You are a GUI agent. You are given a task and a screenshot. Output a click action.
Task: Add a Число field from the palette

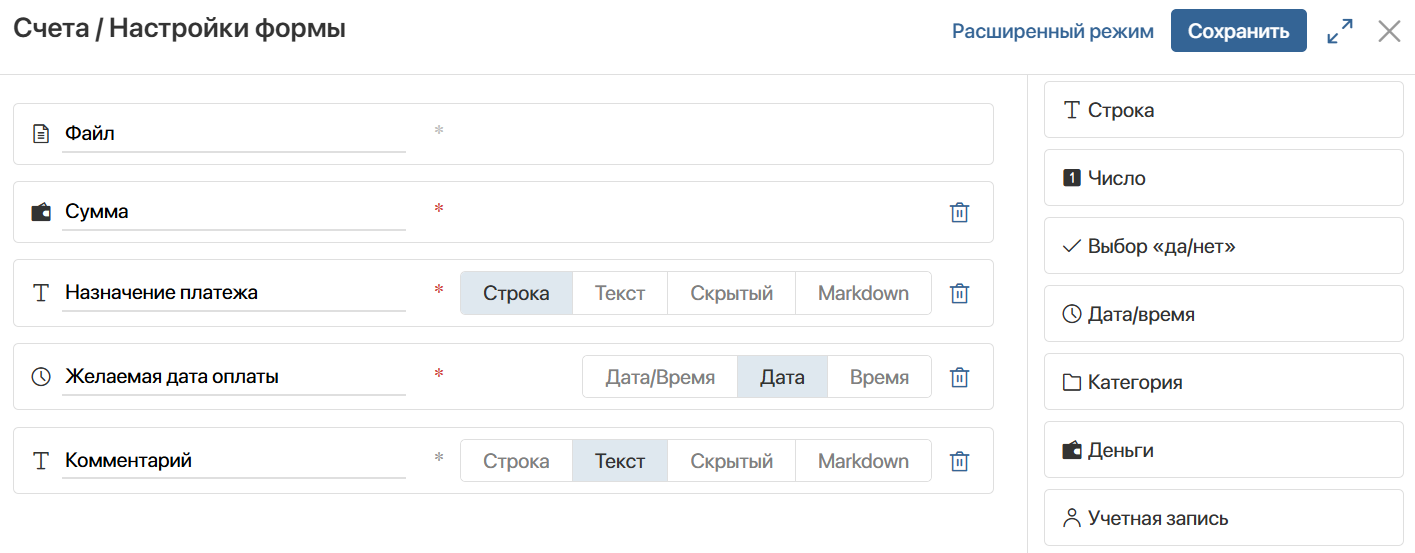[x=1224, y=178]
